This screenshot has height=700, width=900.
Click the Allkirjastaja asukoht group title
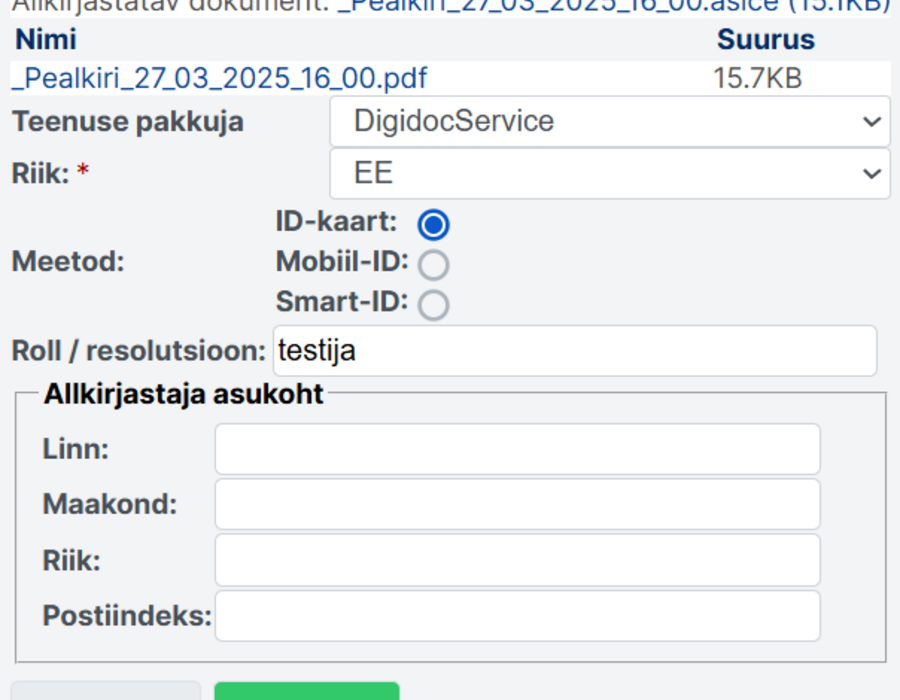tap(184, 394)
